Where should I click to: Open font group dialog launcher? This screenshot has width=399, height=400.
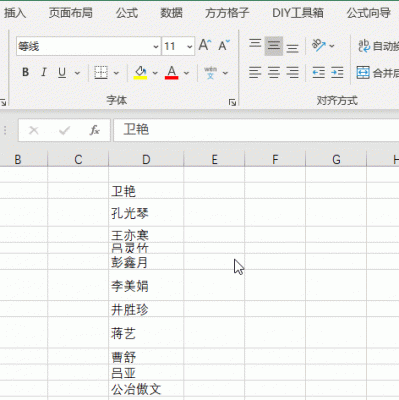[x=232, y=102]
